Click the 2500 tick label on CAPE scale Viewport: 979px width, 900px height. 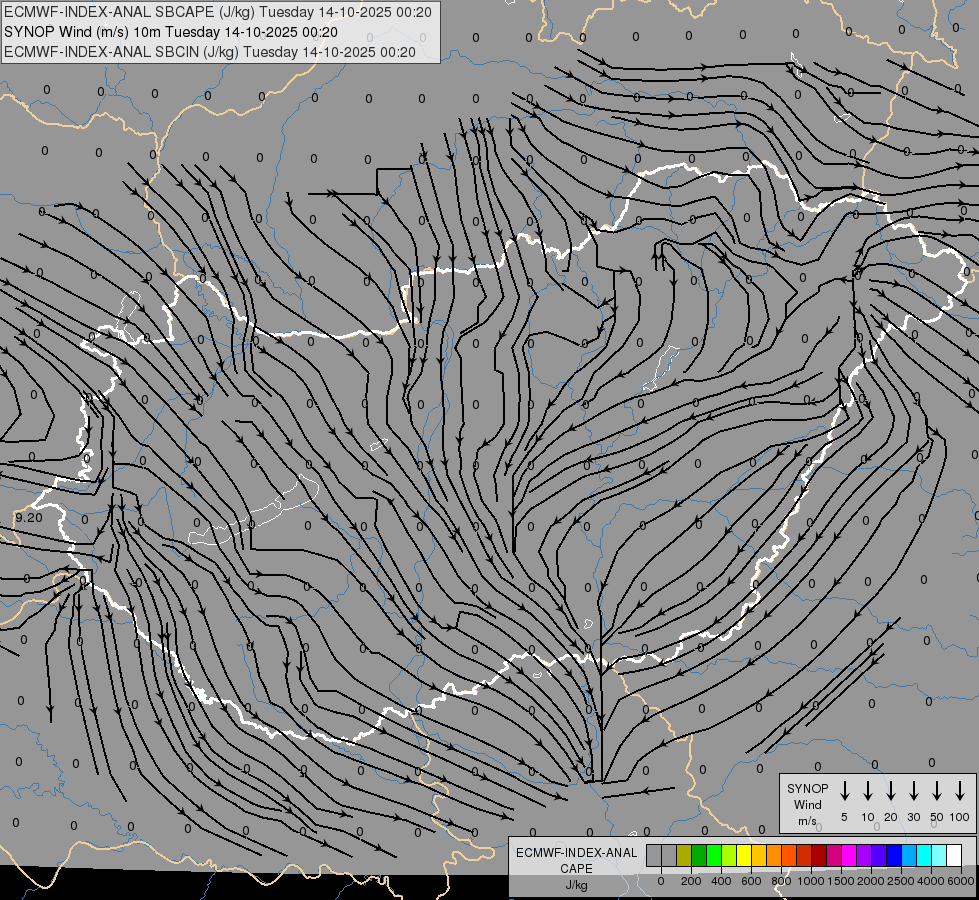(x=900, y=881)
